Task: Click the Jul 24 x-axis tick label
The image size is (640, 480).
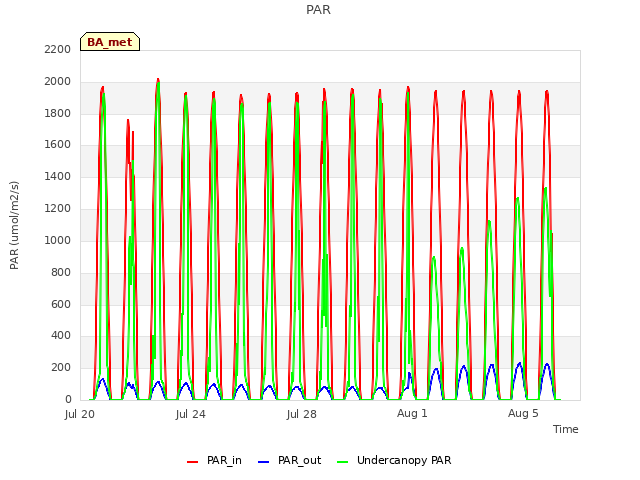Action: [x=191, y=414]
